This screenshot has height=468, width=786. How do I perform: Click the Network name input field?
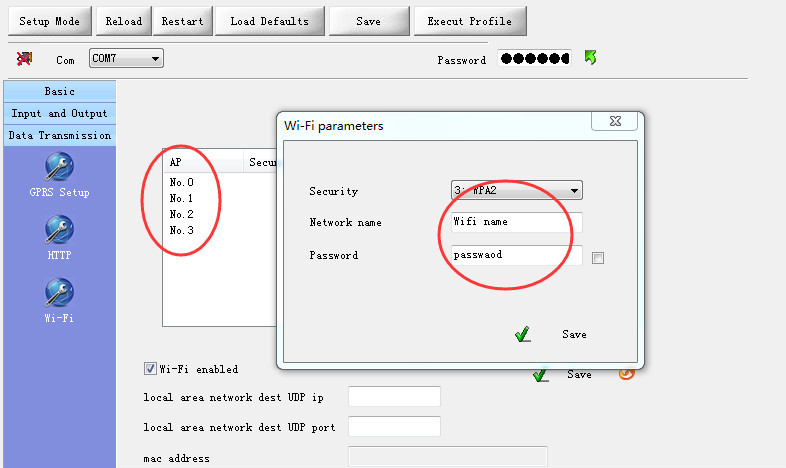tap(515, 223)
